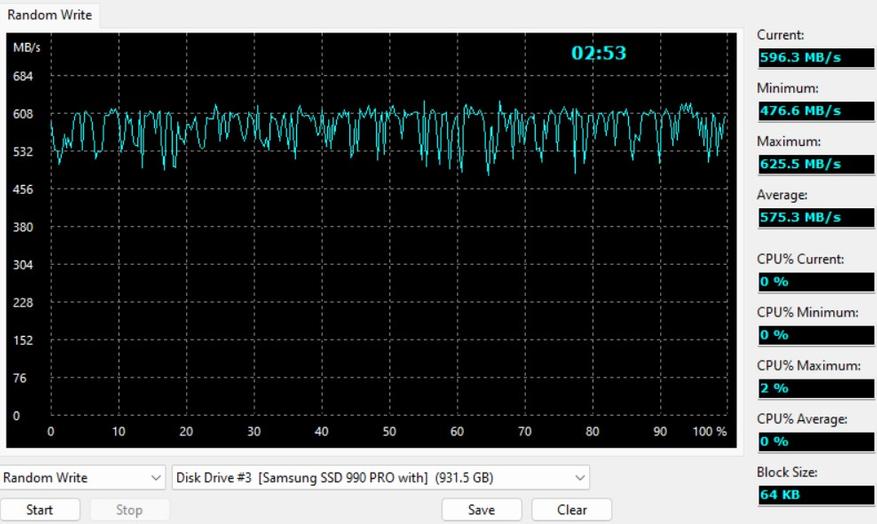Click the 60 x-axis label

[x=457, y=432]
